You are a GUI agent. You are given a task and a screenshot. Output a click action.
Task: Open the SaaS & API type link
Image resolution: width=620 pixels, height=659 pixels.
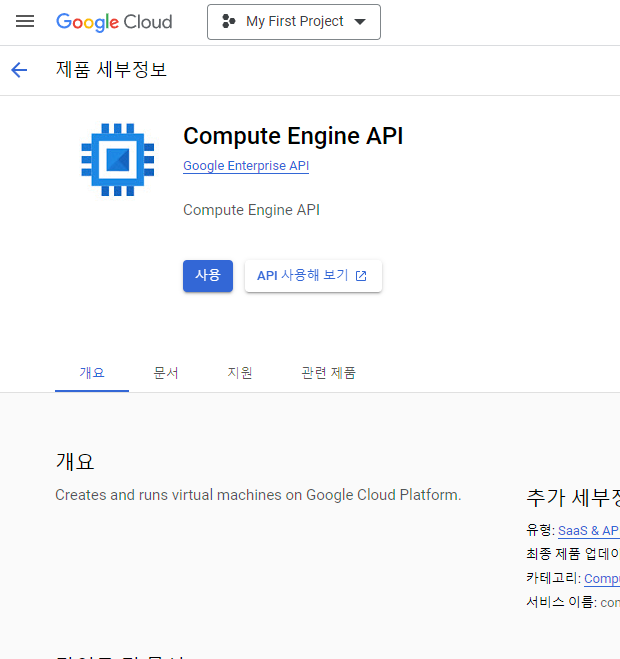click(588, 530)
